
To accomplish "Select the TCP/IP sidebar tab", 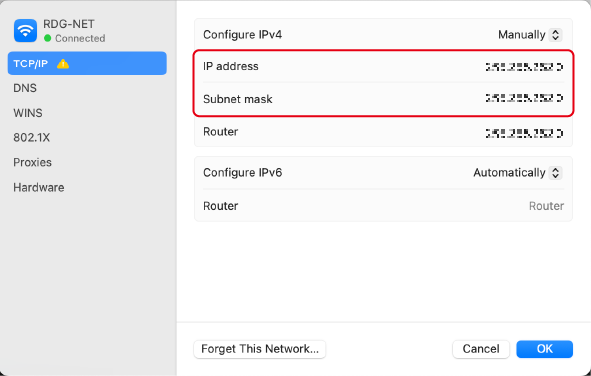I will coord(87,63).
